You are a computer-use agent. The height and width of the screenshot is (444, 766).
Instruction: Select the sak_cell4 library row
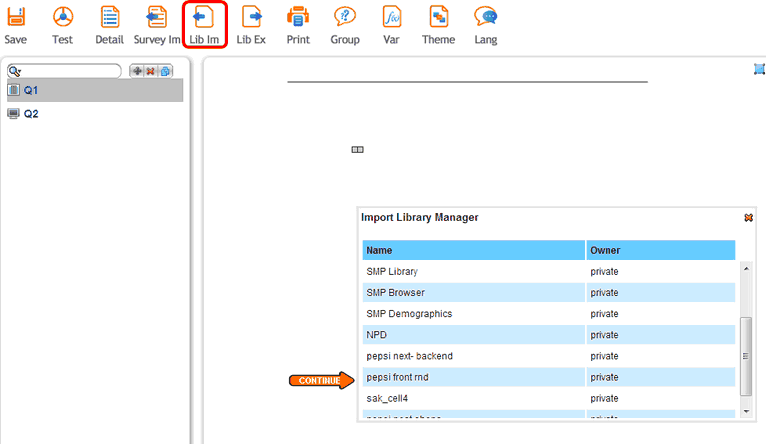coord(549,399)
